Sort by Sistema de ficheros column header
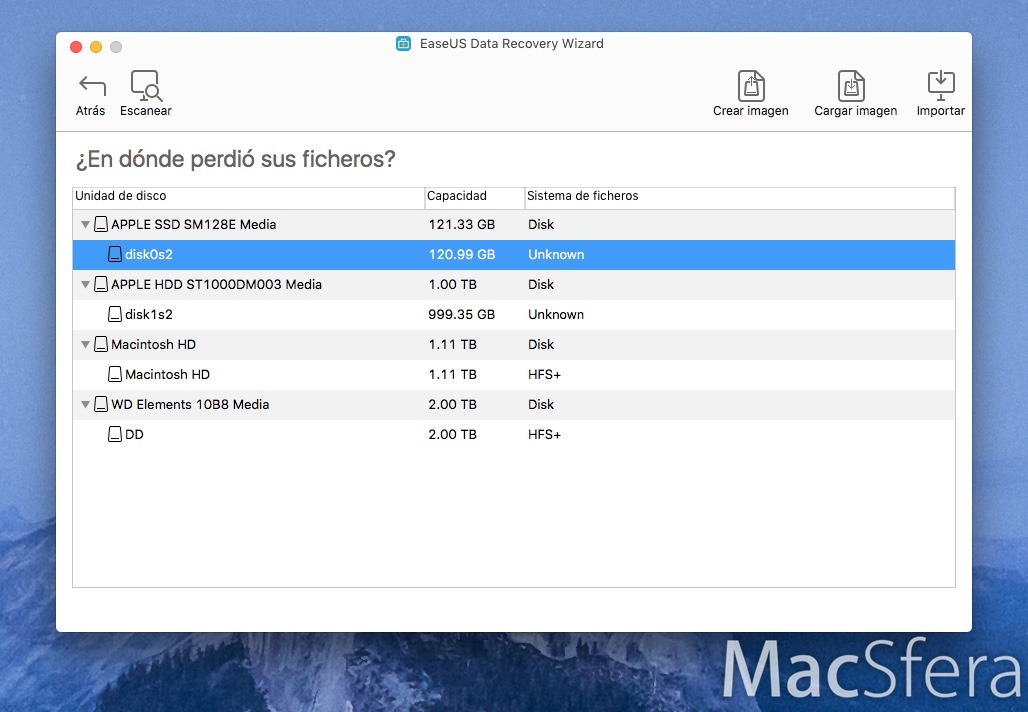Screen dimensions: 1028x712 coord(740,196)
